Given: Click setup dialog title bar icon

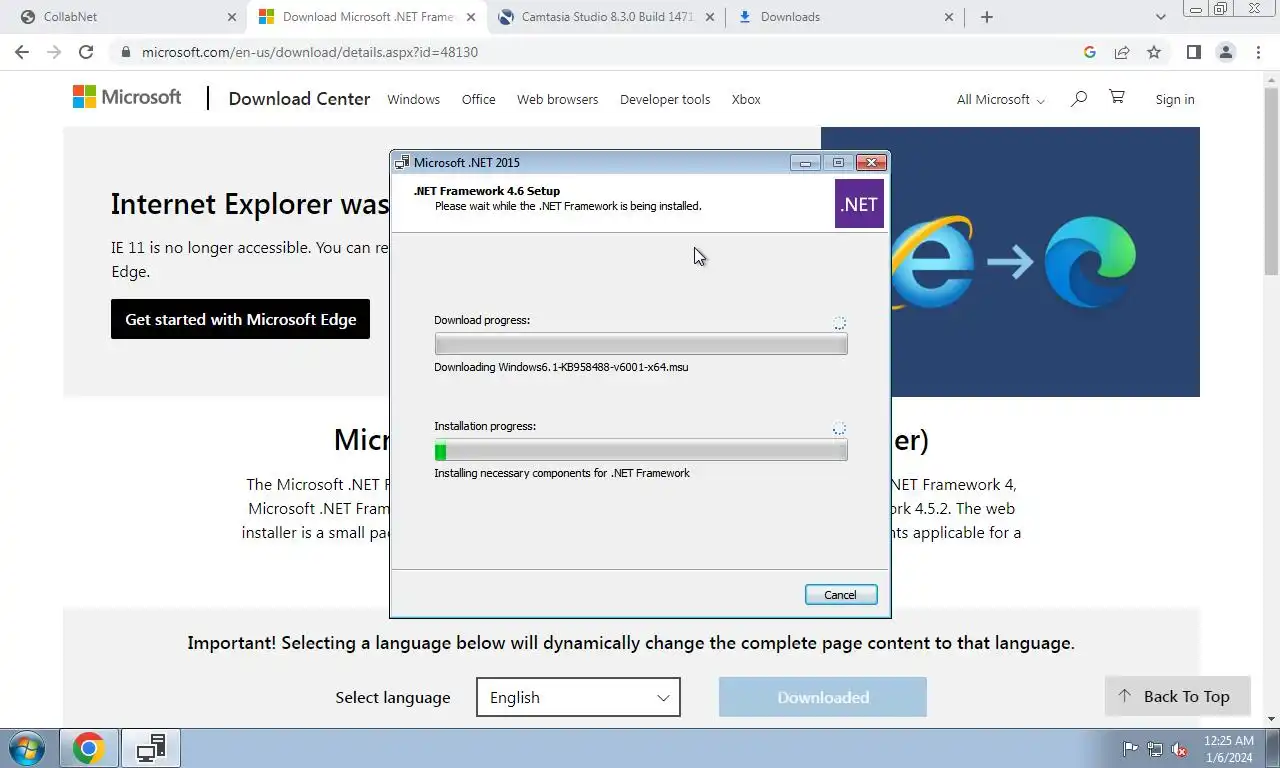Looking at the screenshot, I should point(402,162).
